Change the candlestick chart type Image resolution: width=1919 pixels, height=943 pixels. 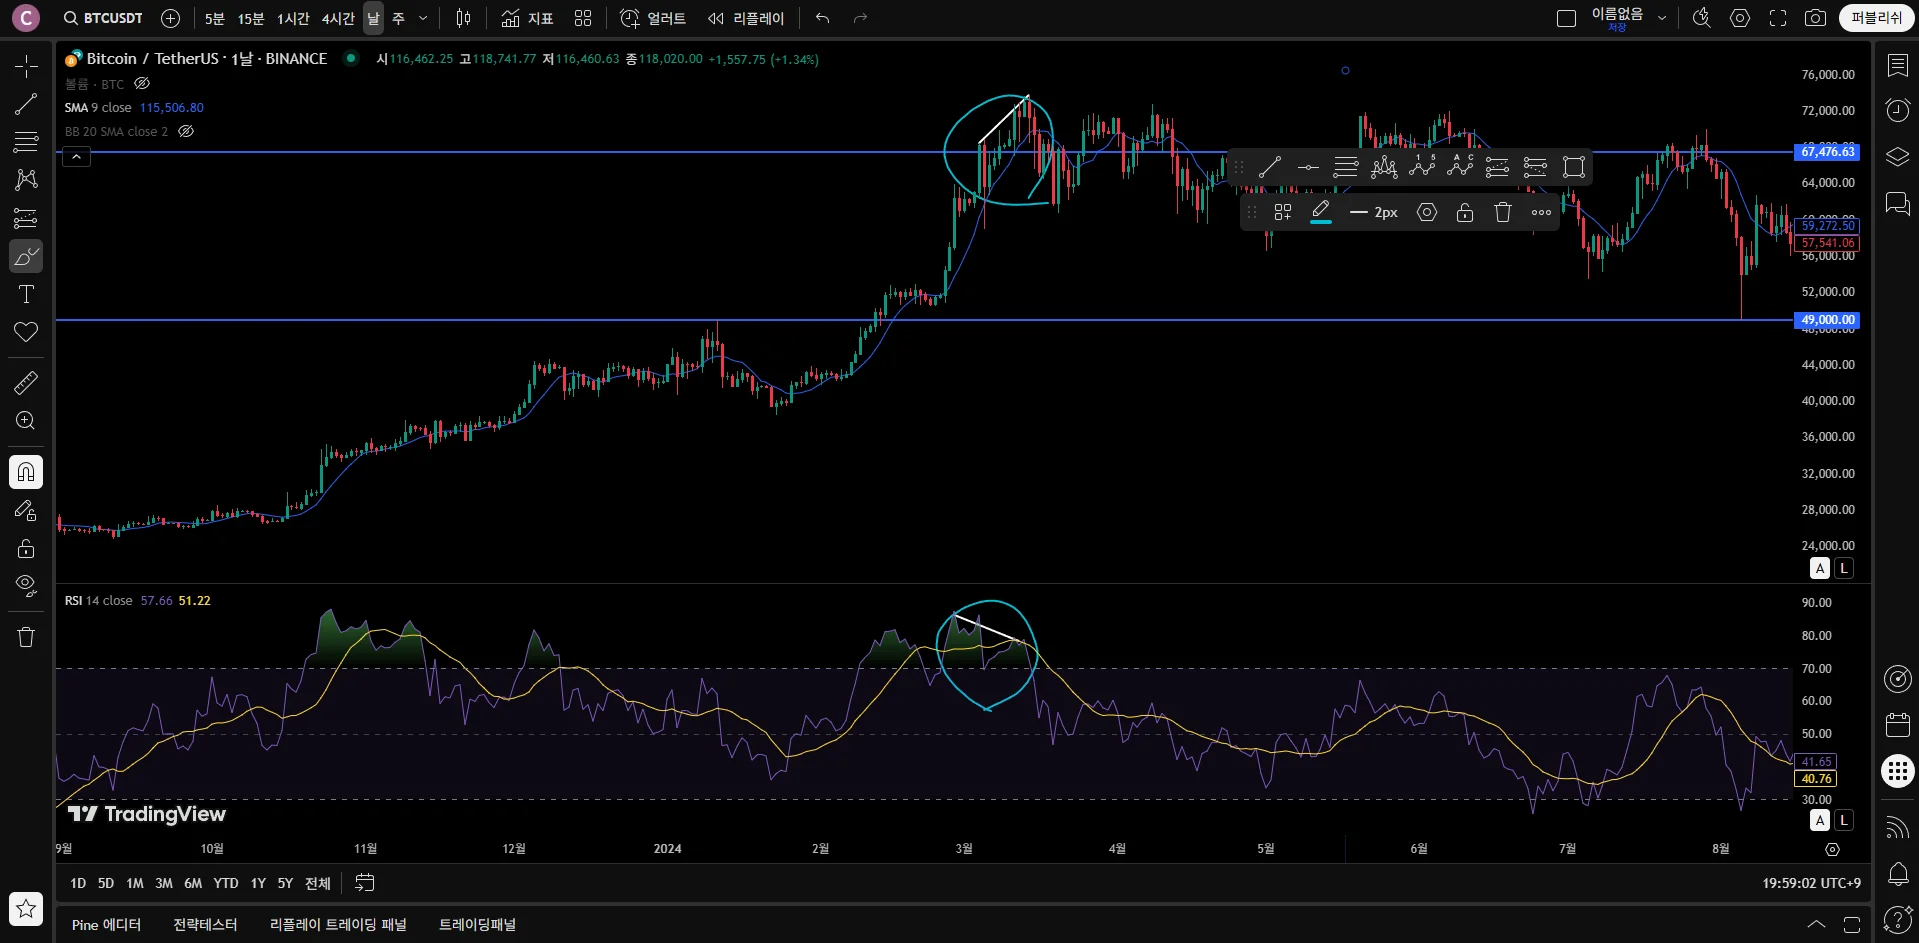(x=463, y=18)
